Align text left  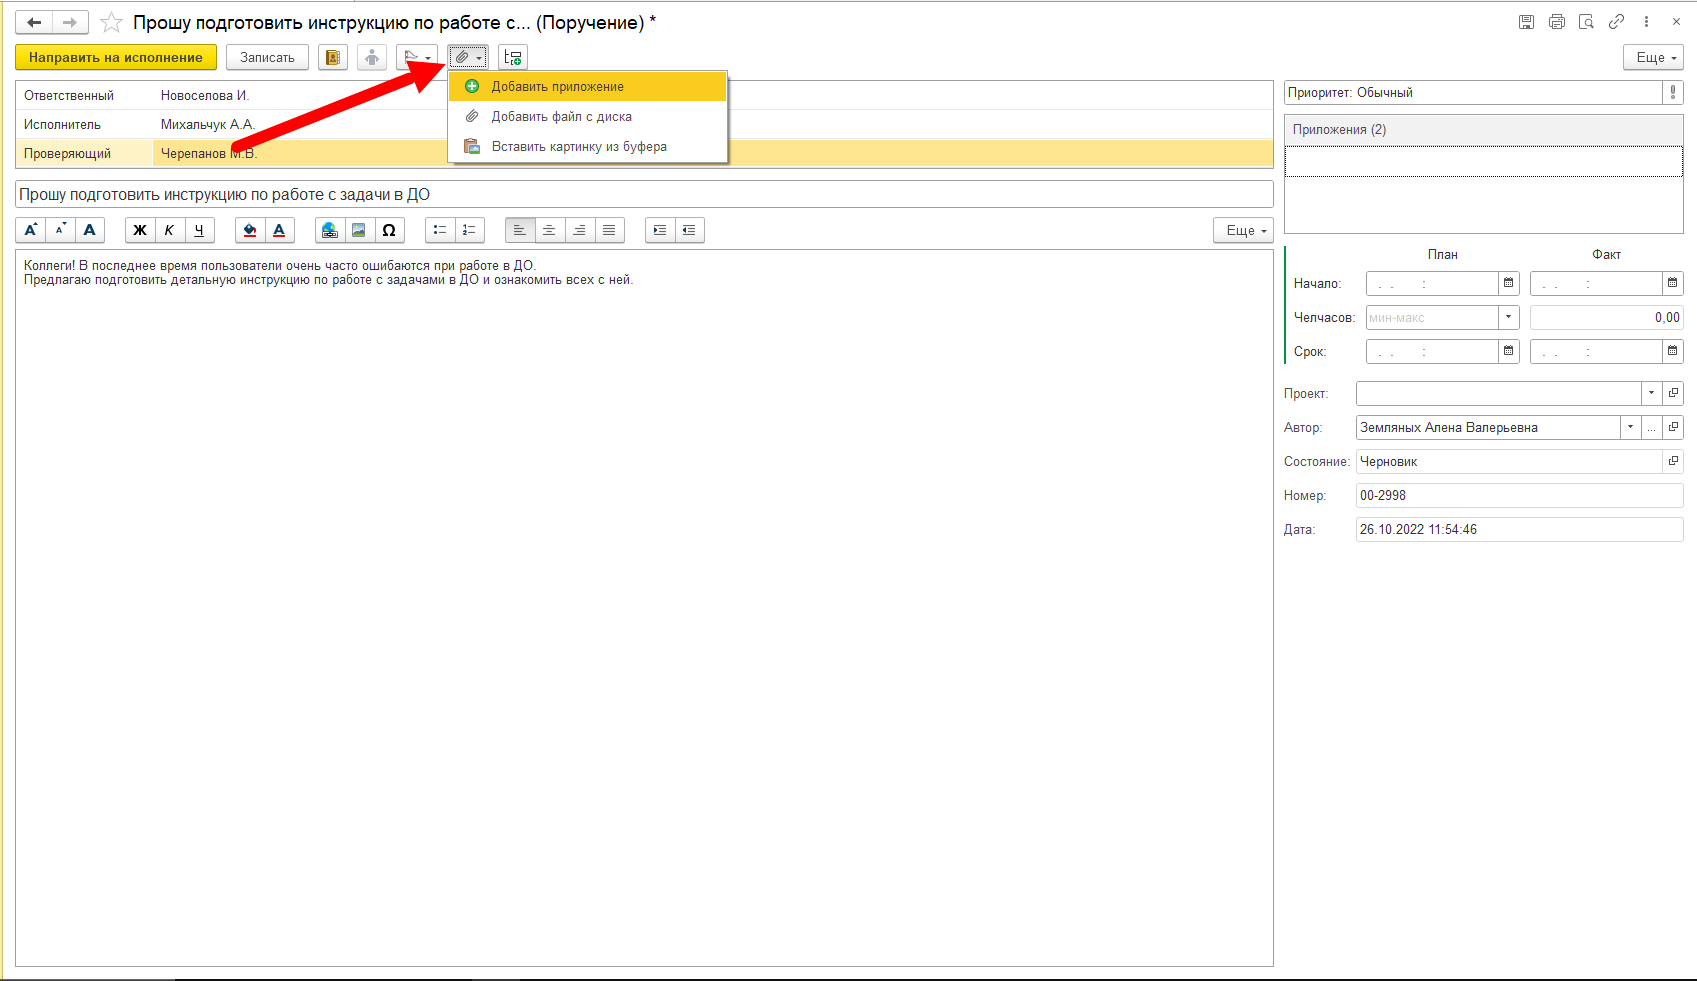click(x=520, y=230)
